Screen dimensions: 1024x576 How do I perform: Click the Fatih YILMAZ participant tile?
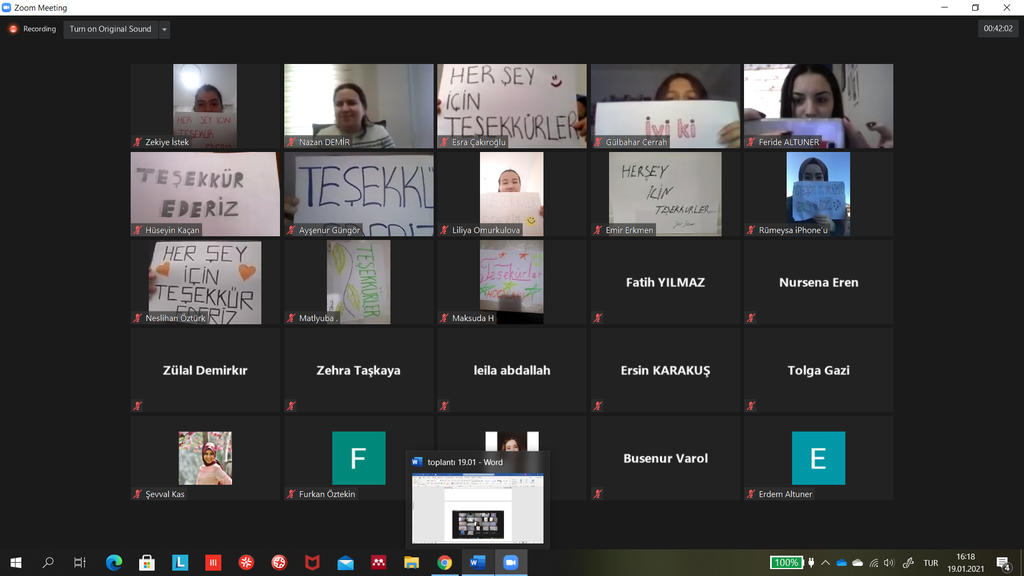click(x=665, y=283)
